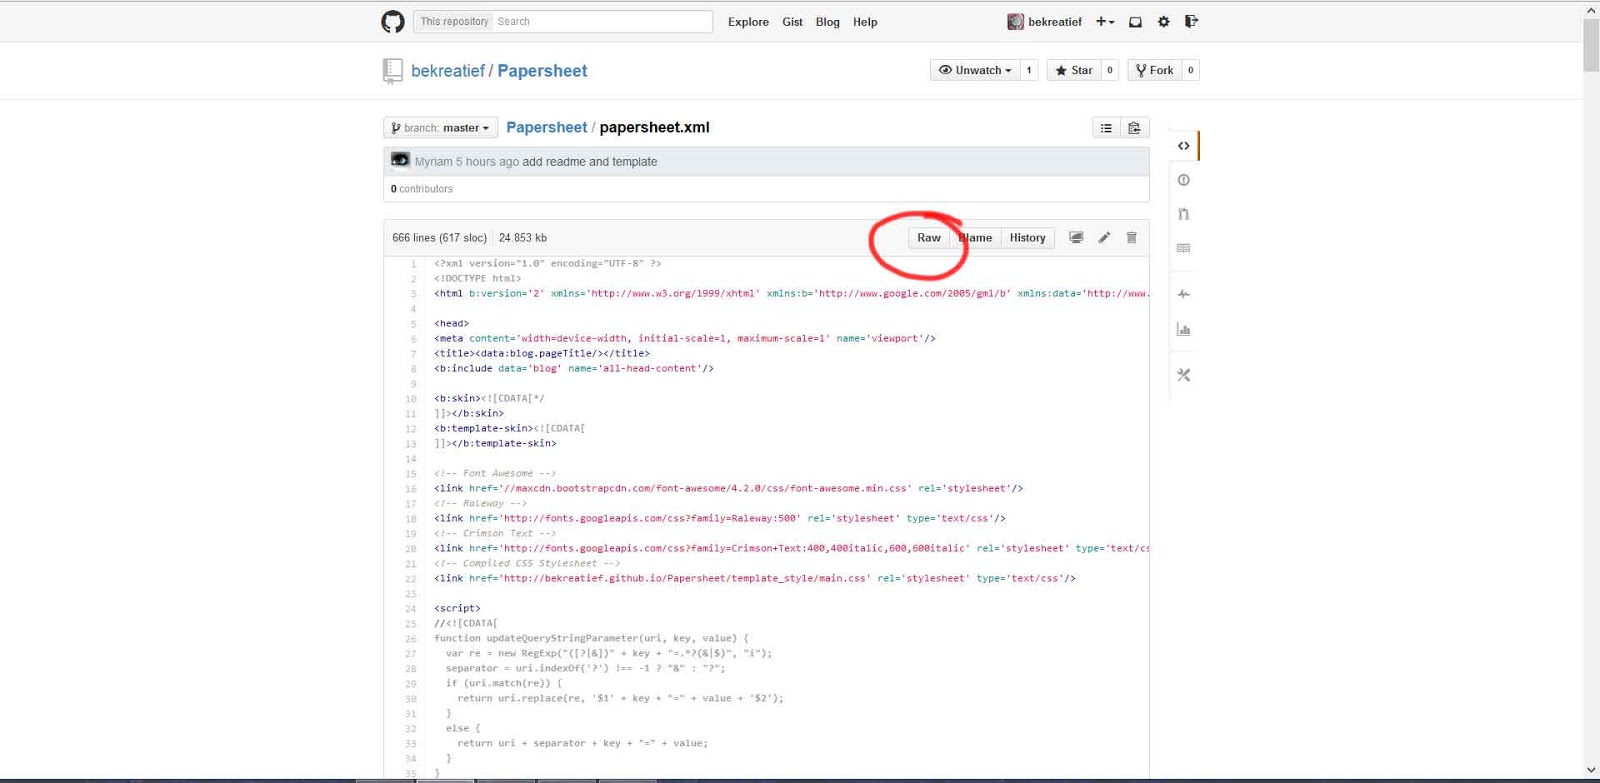Screen dimensions: 1600x783
Task: Click the sign out icon
Action: [1191, 21]
